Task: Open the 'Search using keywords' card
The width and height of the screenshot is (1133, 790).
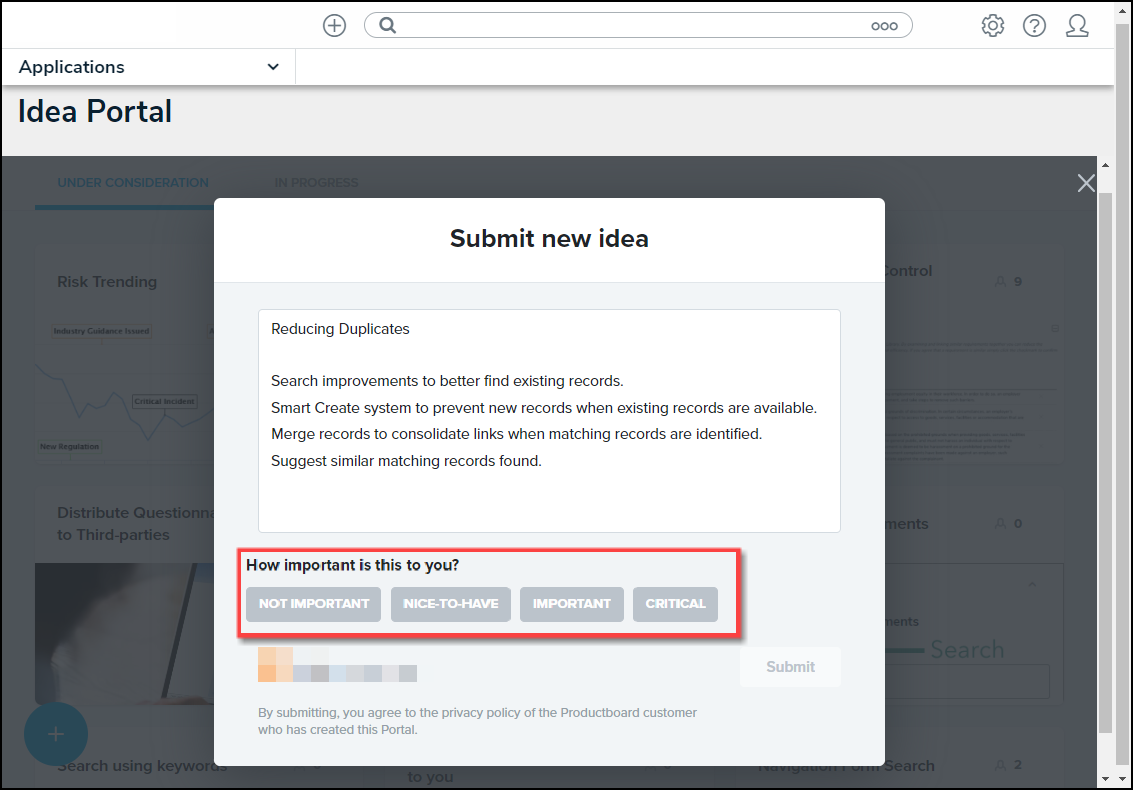Action: 142,766
